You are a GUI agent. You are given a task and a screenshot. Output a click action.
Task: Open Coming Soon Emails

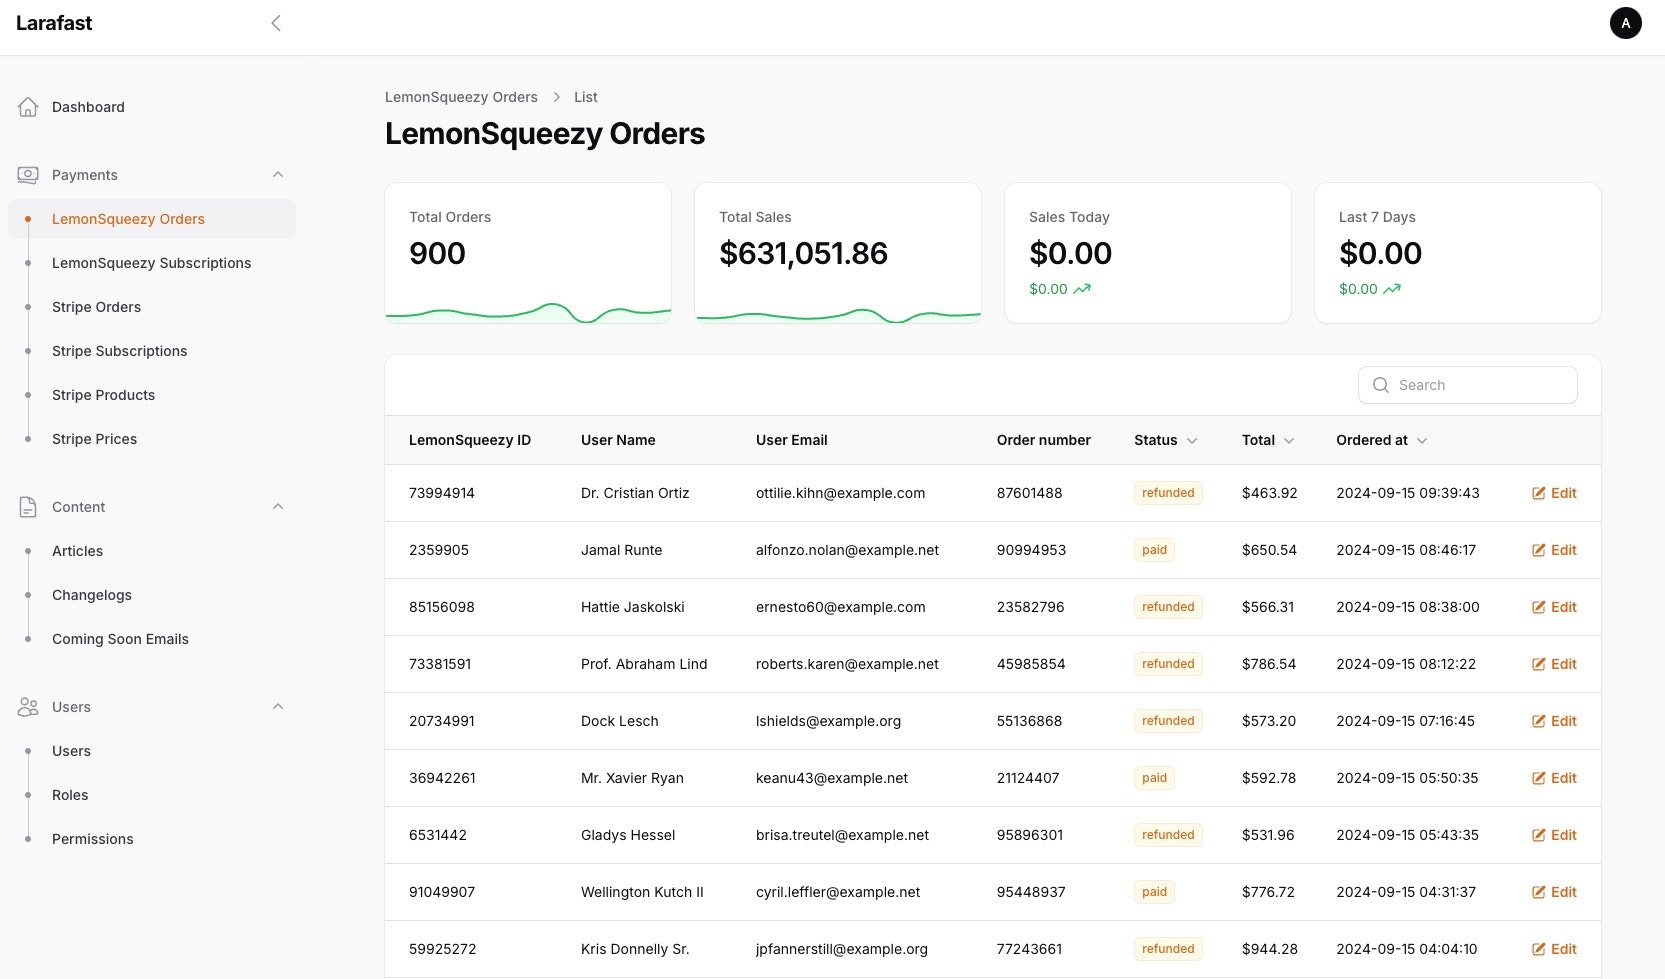coord(152,639)
